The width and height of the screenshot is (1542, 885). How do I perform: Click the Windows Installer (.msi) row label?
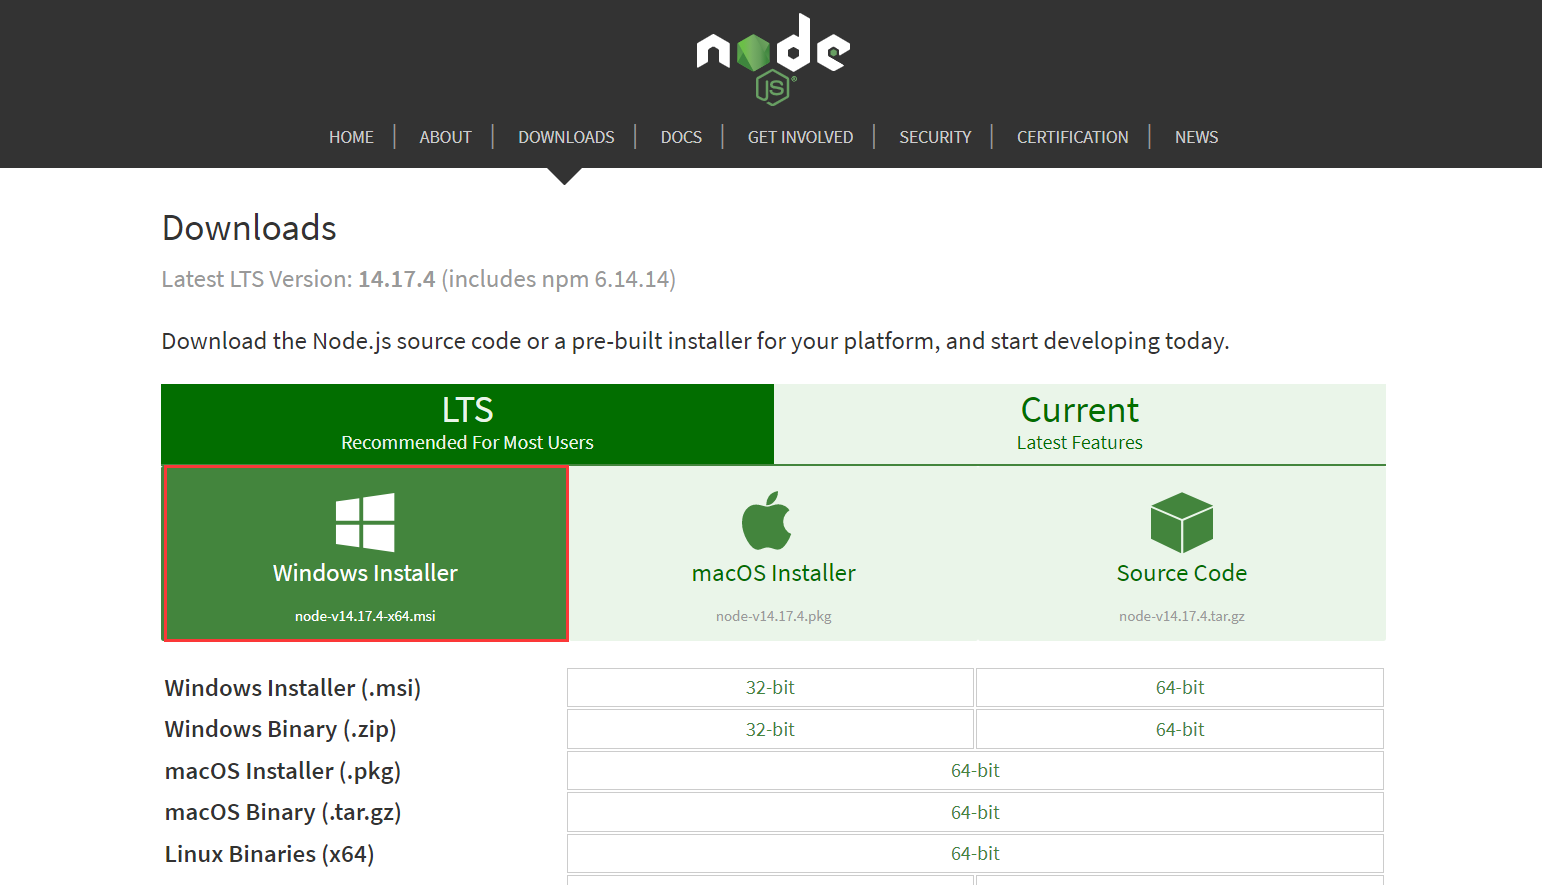[293, 688]
